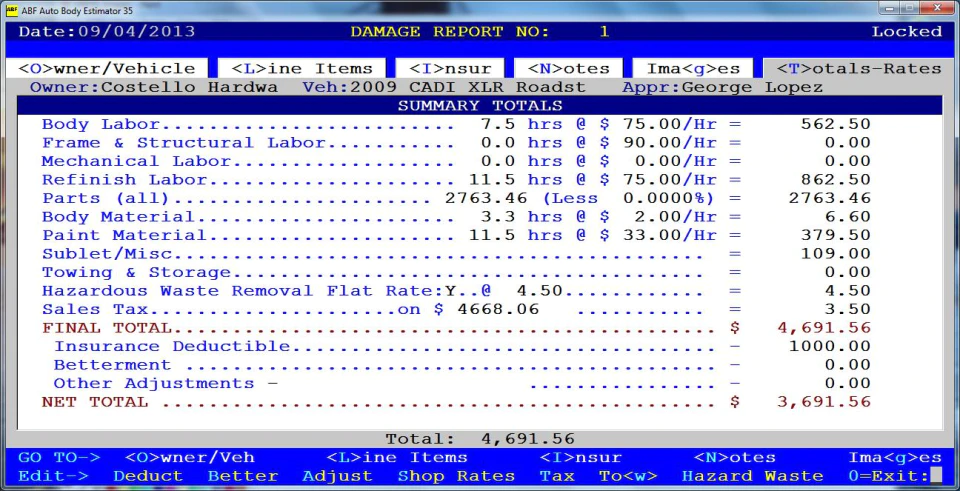Image resolution: width=960 pixels, height=491 pixels.
Task: Click the Total 4,691.56 status line
Action: pyautogui.click(x=480, y=439)
